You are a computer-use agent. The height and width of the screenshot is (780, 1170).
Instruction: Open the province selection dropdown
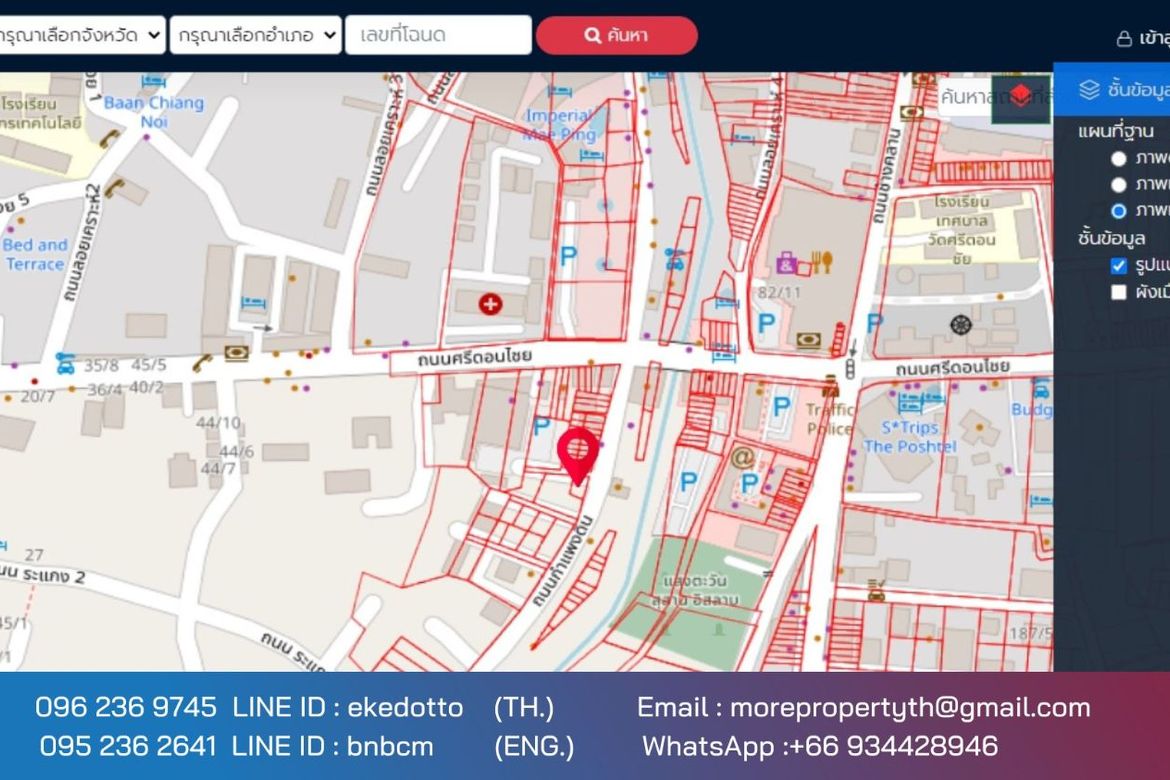point(81,35)
